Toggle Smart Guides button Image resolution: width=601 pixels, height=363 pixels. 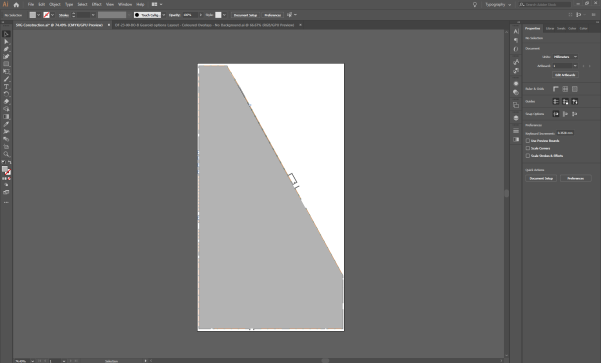coord(575,102)
